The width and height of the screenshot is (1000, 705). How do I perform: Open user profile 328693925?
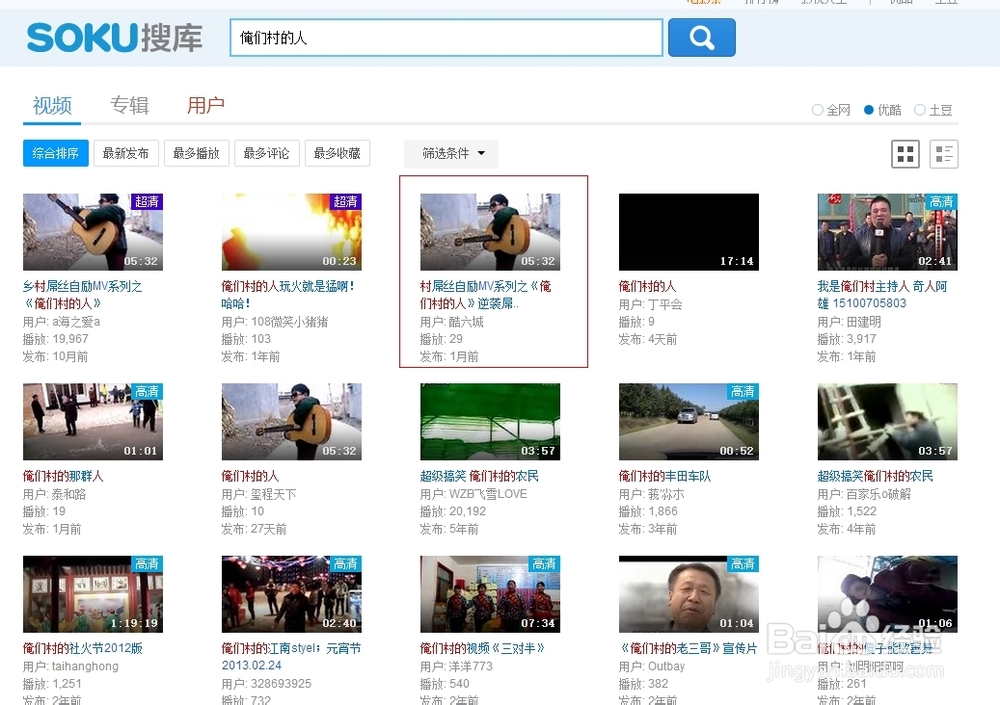coord(281,683)
